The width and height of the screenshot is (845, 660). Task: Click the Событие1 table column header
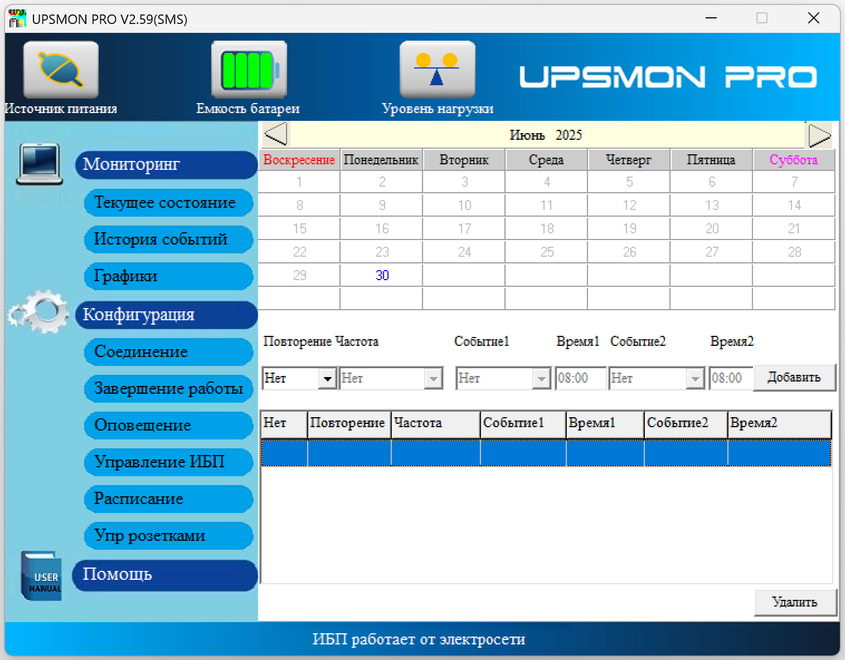523,425
